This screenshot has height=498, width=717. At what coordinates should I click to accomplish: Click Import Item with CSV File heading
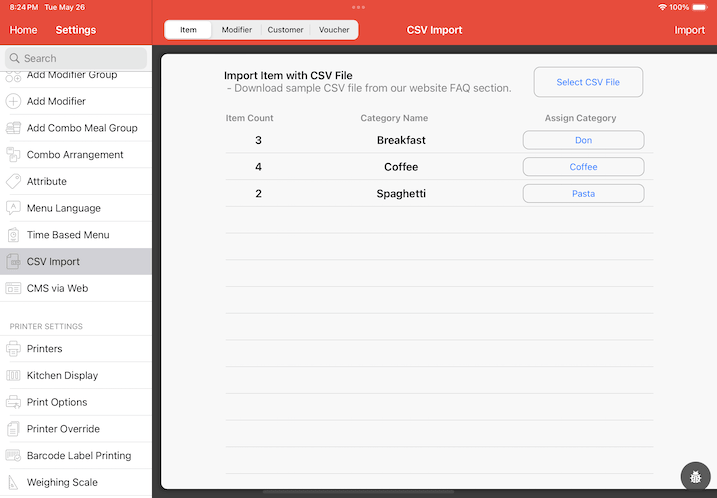[x=288, y=75]
